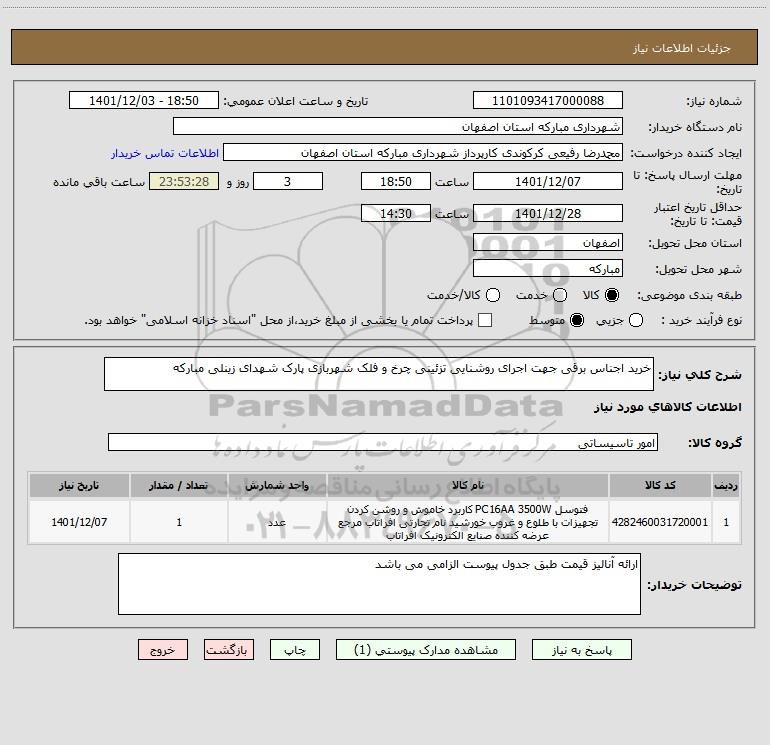Choose جزیی purchase process option
This screenshot has height=745, width=770.
coord(636,320)
